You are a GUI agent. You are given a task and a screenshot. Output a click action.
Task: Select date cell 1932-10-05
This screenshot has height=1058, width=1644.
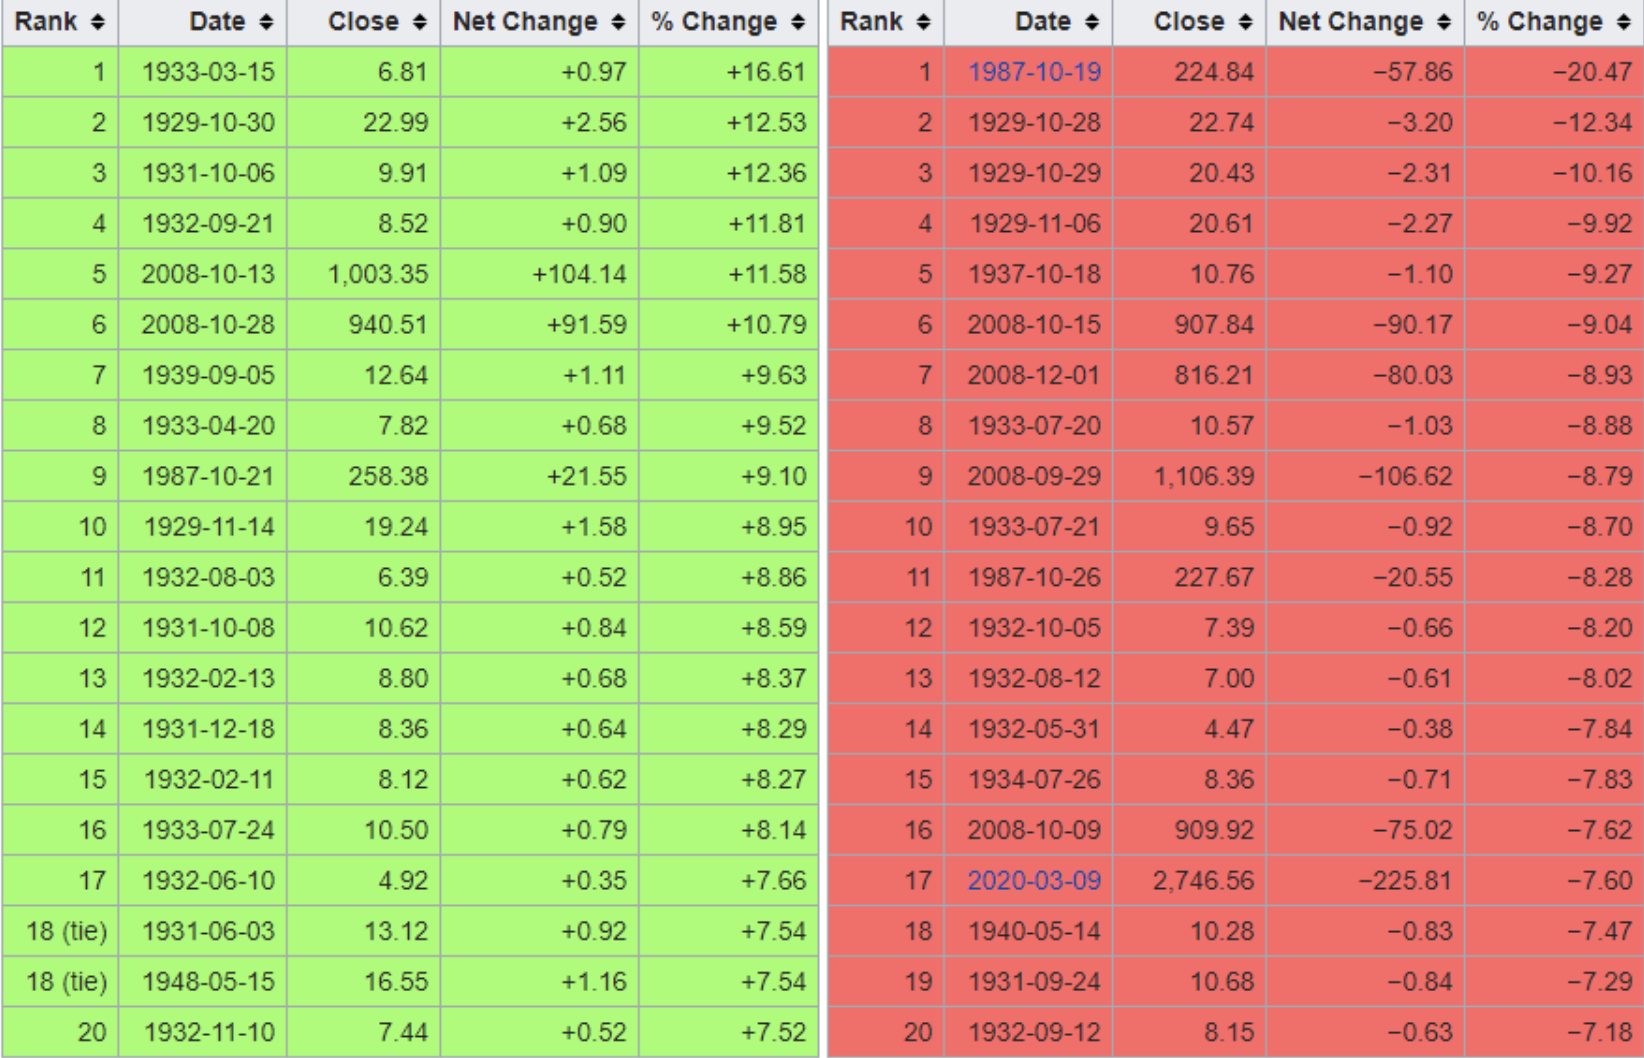point(1029,628)
